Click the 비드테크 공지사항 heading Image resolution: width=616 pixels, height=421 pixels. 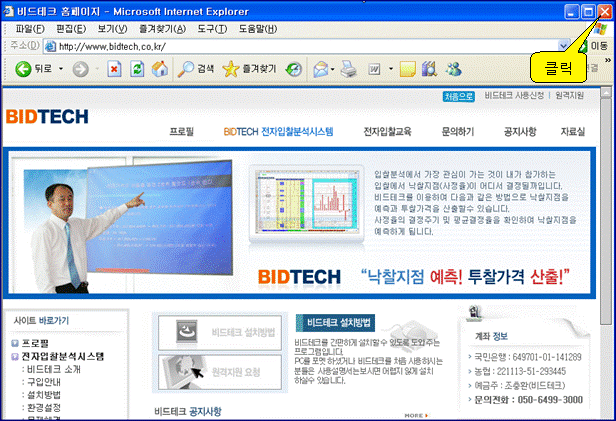point(188,412)
